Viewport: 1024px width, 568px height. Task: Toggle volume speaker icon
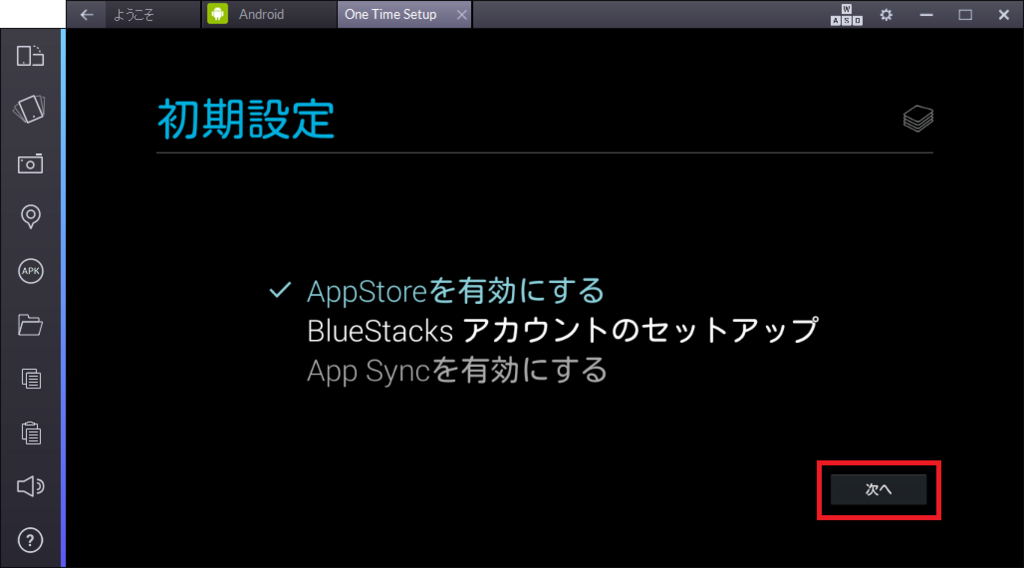click(x=31, y=486)
